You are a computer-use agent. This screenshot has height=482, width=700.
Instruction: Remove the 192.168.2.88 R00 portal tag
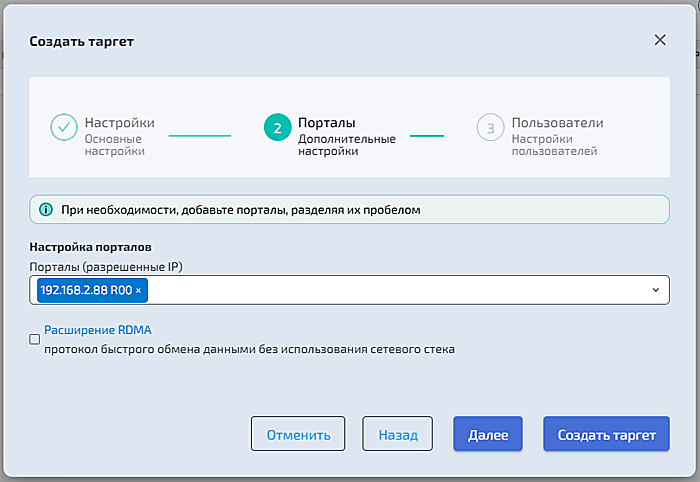point(138,291)
